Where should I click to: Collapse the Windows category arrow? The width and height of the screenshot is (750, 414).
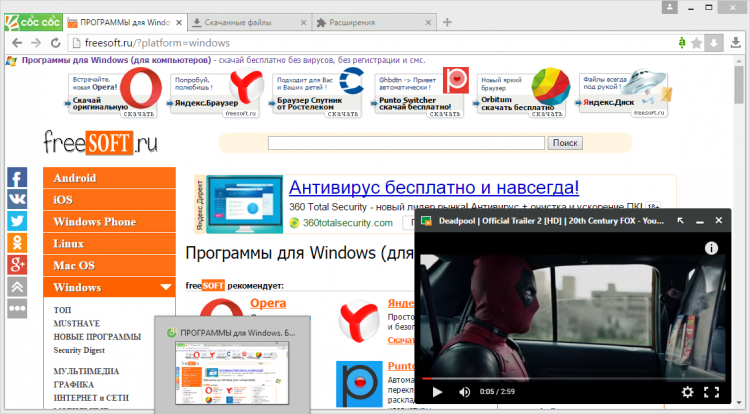[165, 287]
